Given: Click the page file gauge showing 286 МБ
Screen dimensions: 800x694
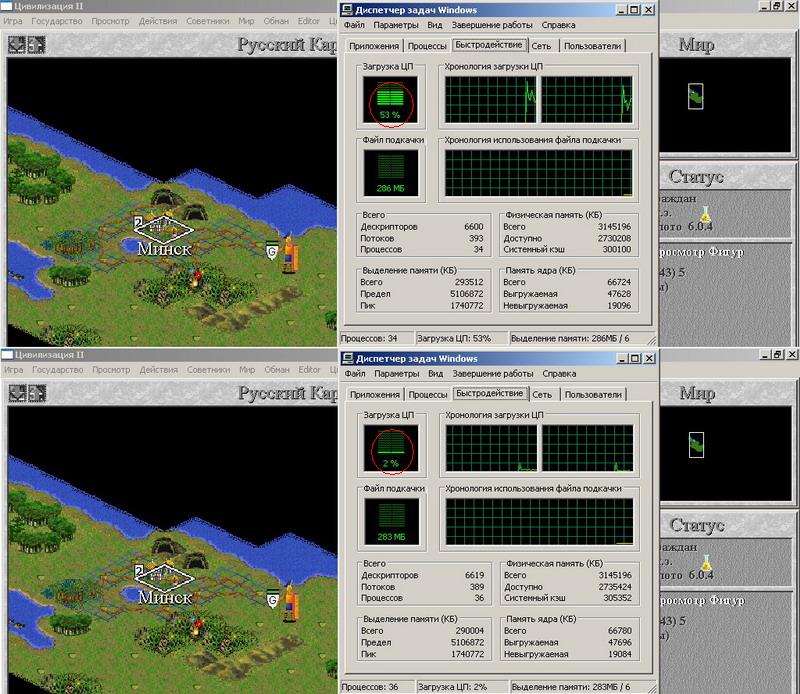Looking at the screenshot, I should [391, 173].
